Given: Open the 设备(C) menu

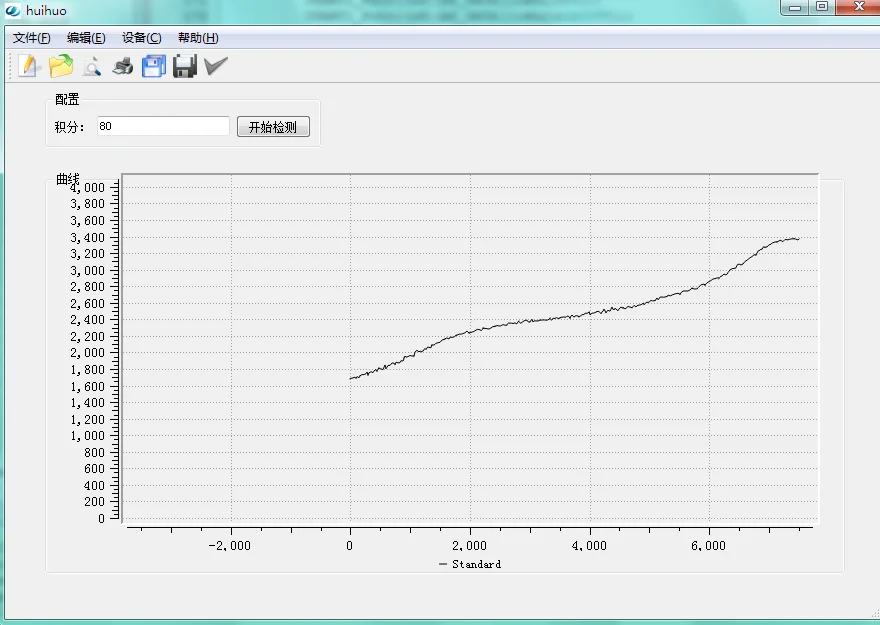Looking at the screenshot, I should 141,38.
